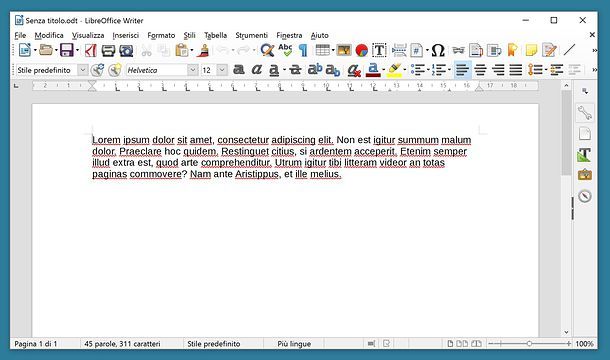Toggle strikethrough formatting
Screen dimensions: 610x360
[295, 70]
